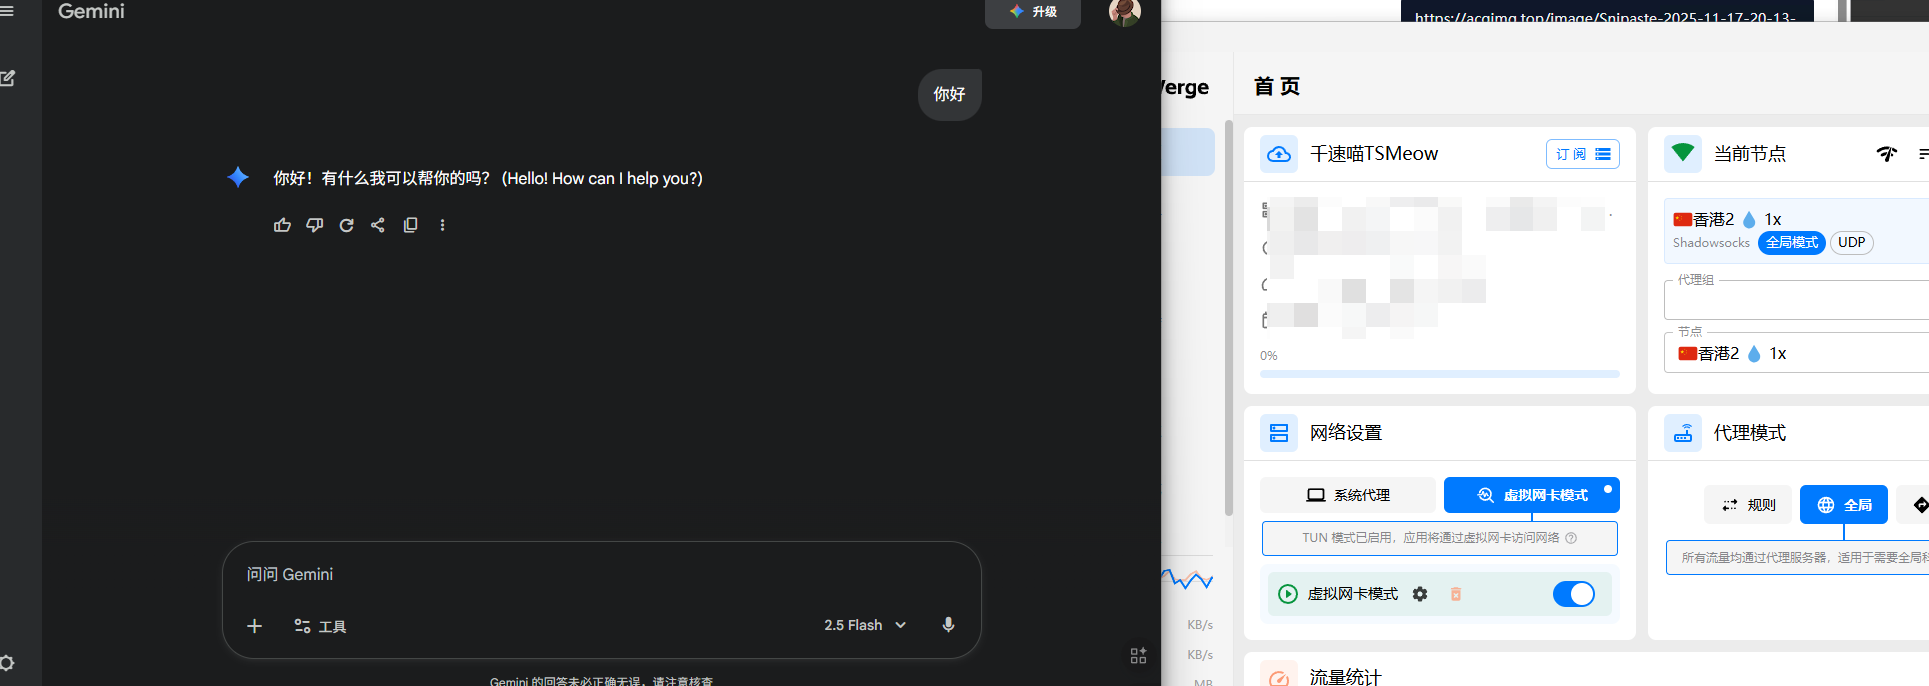Select the 规则 proxy mode
The height and width of the screenshot is (686, 1929).
[x=1747, y=505]
